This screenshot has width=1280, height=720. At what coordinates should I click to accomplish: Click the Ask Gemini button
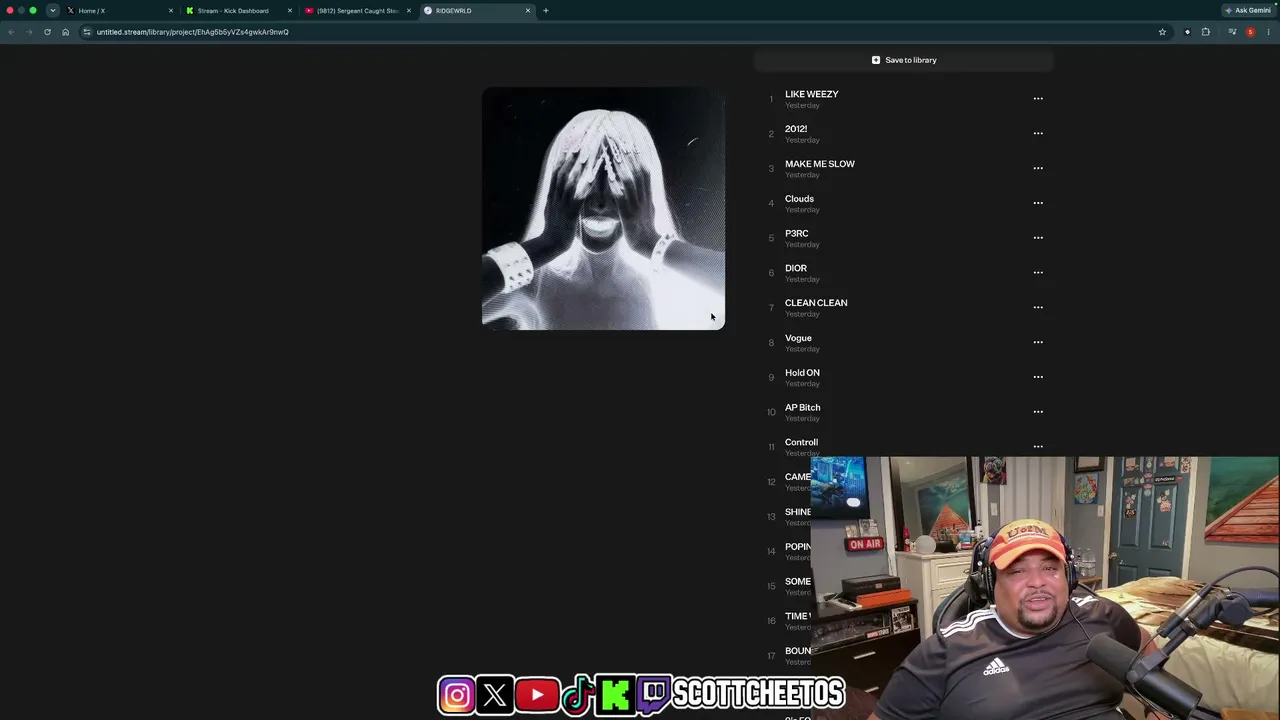coord(1248,11)
